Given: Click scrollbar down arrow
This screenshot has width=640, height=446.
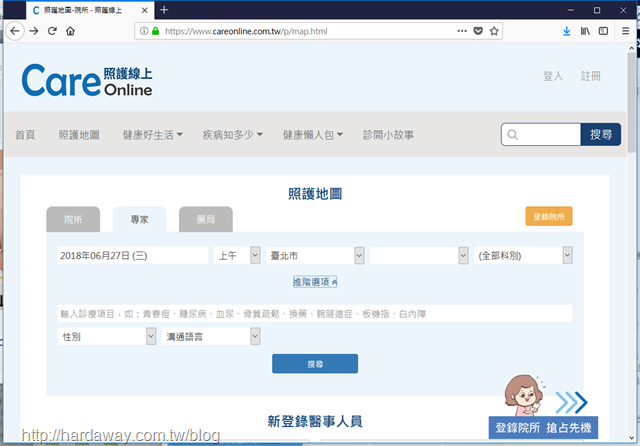Looking at the screenshot, I should point(631,438).
